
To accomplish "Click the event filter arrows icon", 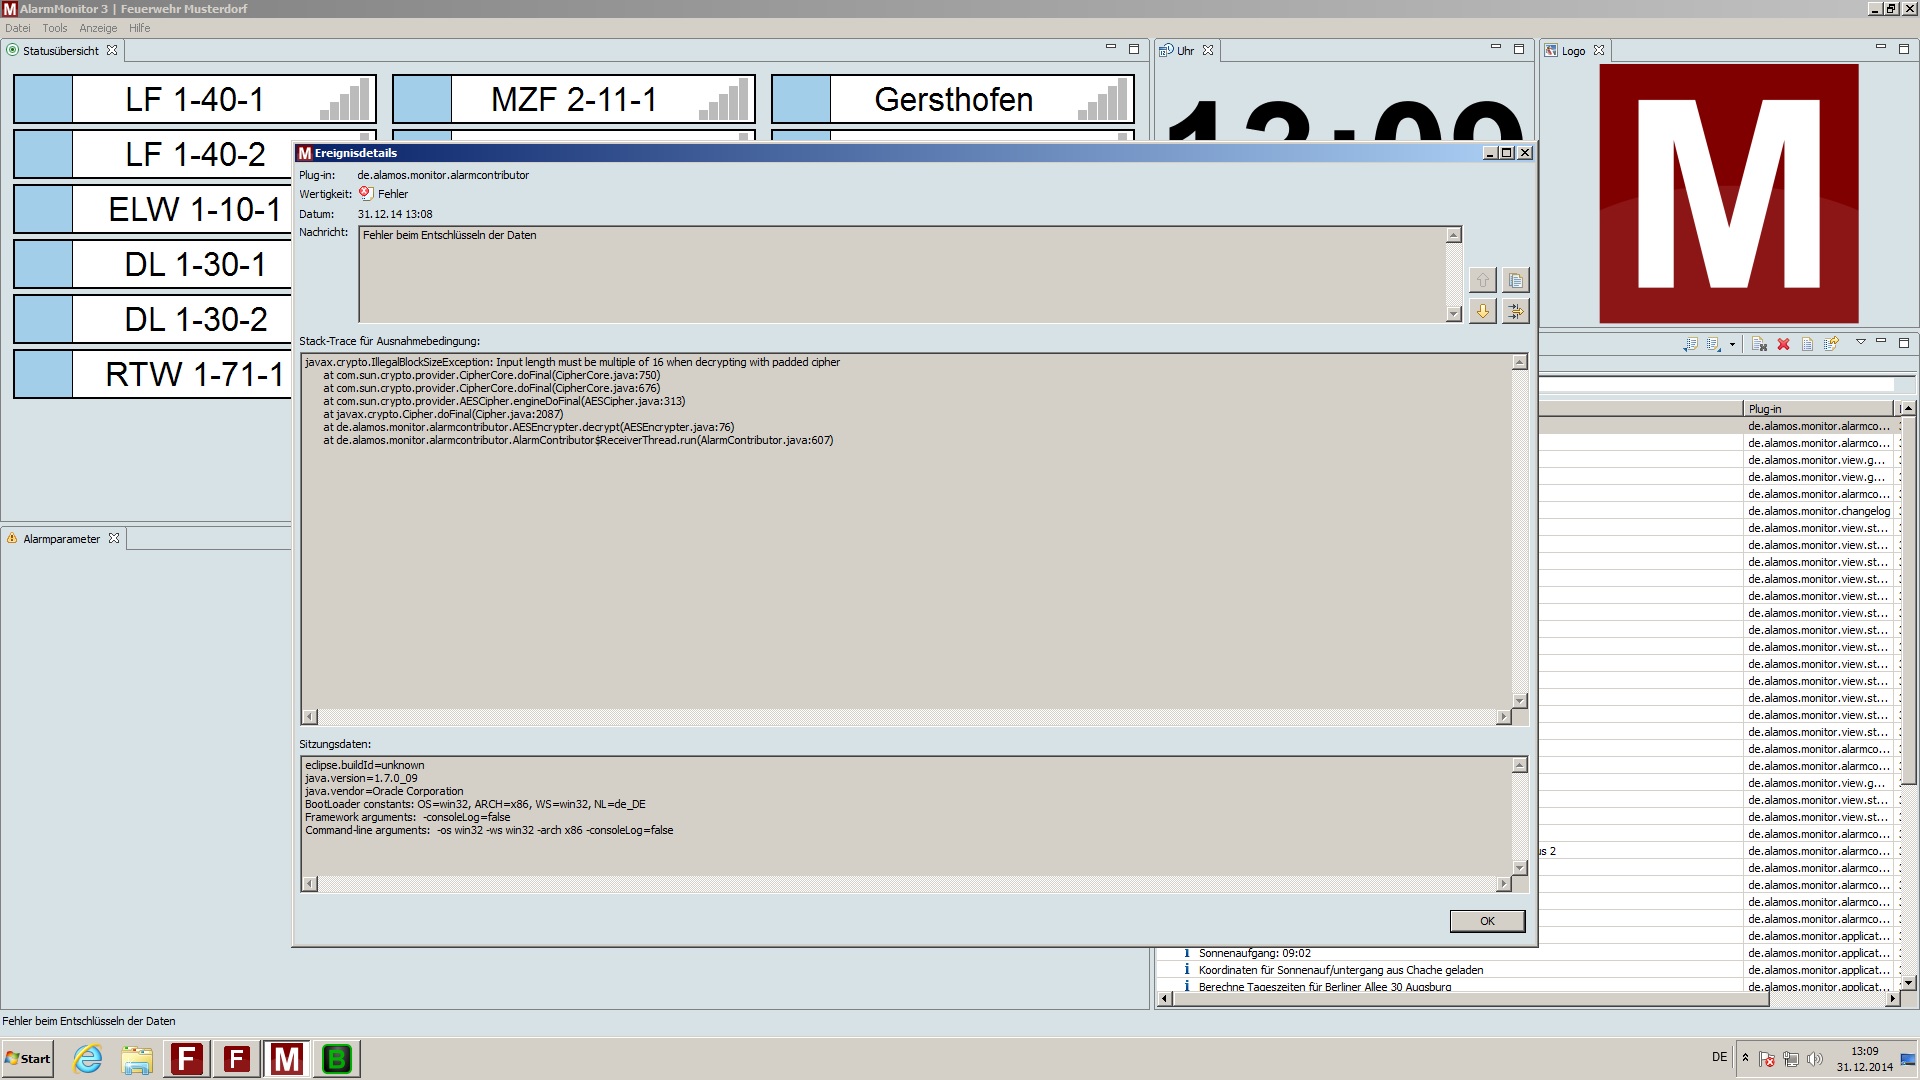I will pos(1516,311).
